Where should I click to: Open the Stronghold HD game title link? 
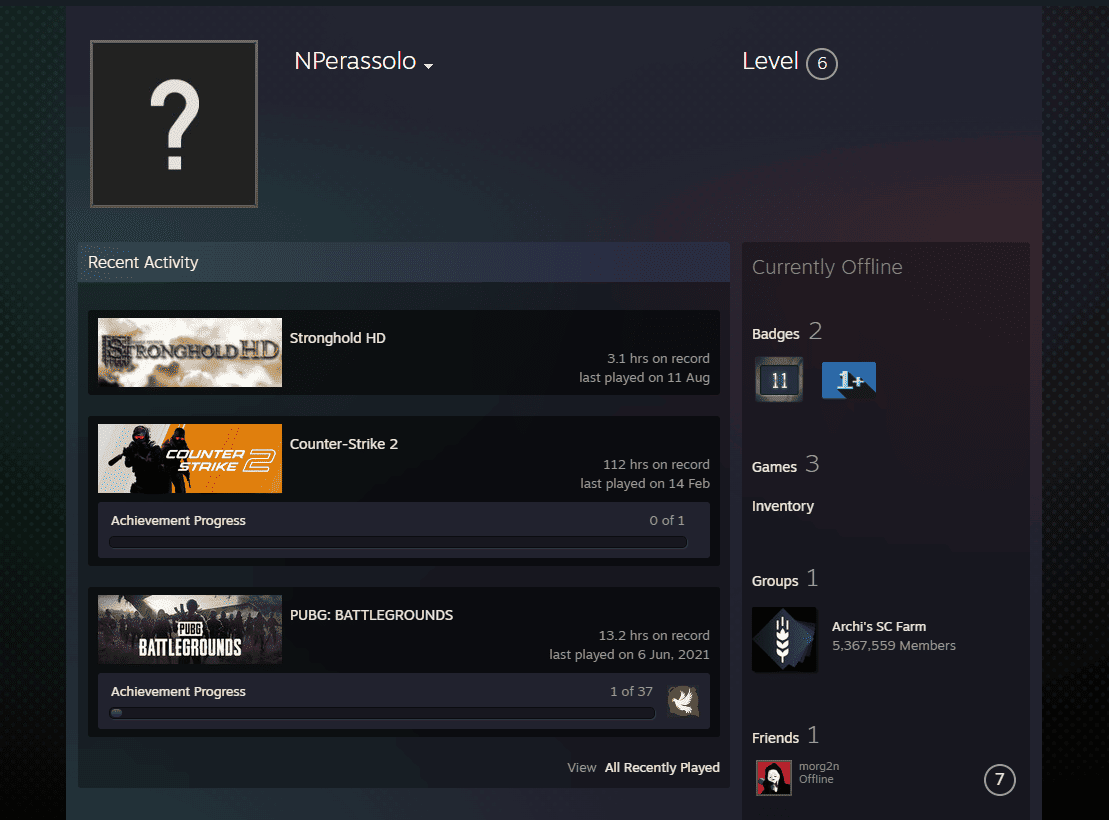click(337, 338)
